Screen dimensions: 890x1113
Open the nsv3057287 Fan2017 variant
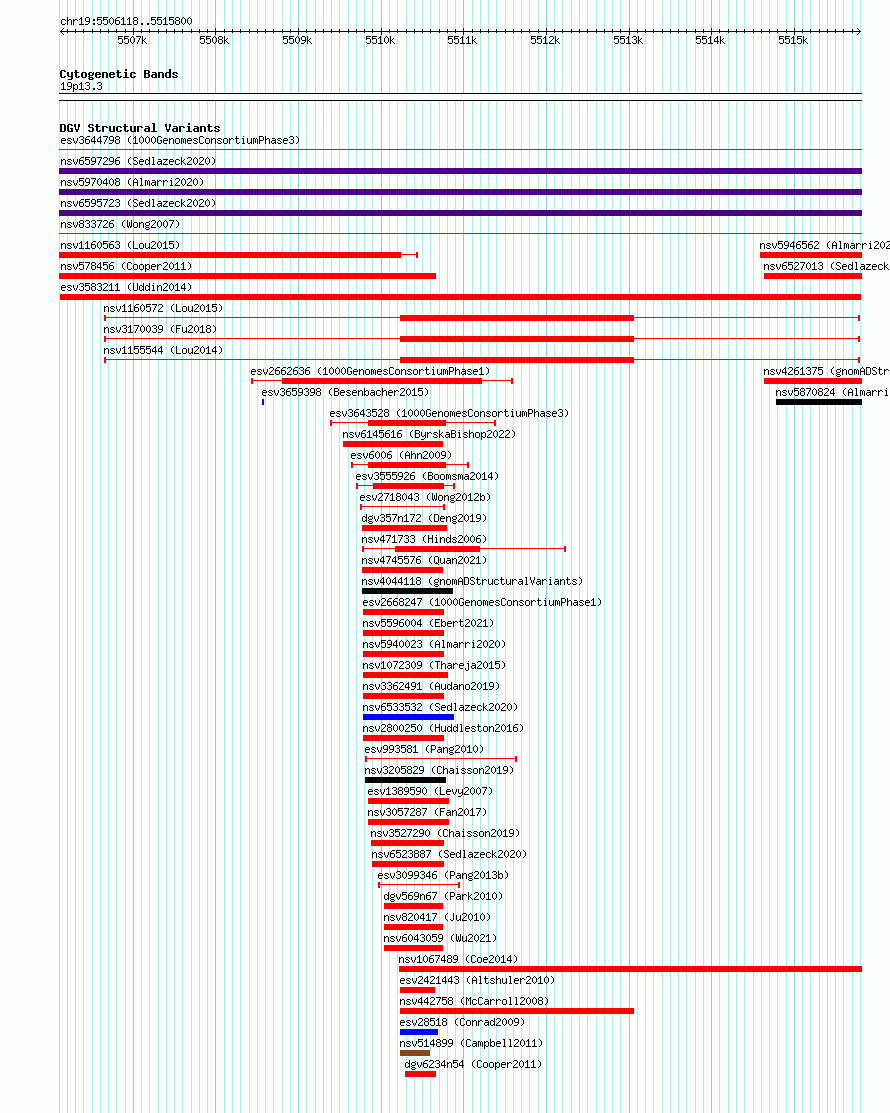427,812
